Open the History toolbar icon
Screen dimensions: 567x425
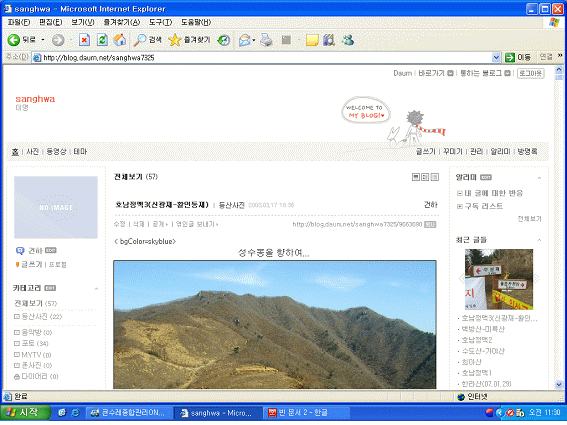coord(224,40)
